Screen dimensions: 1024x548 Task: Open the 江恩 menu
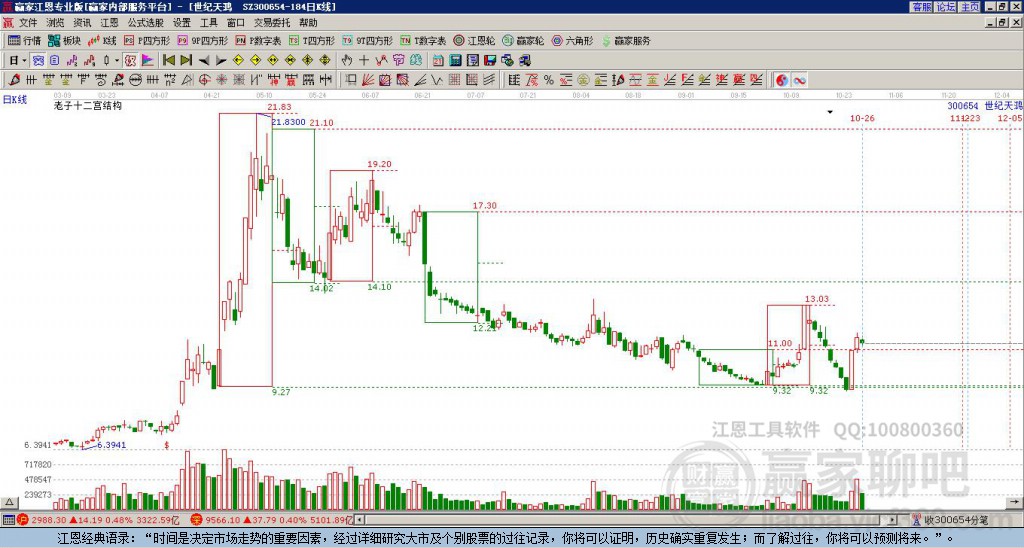[x=110, y=23]
